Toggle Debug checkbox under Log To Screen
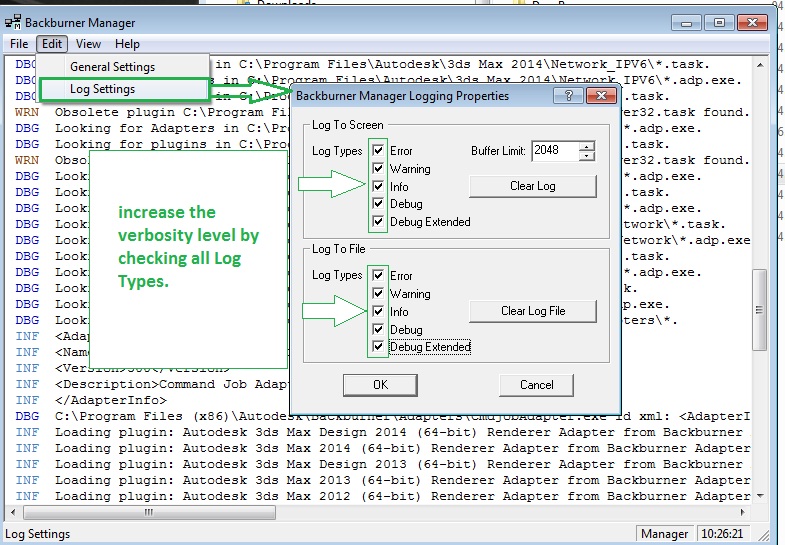 click(x=378, y=204)
